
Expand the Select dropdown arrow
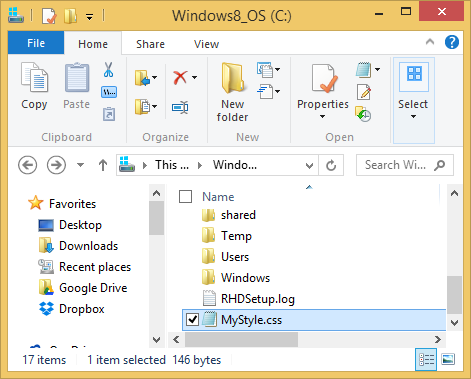click(x=413, y=116)
